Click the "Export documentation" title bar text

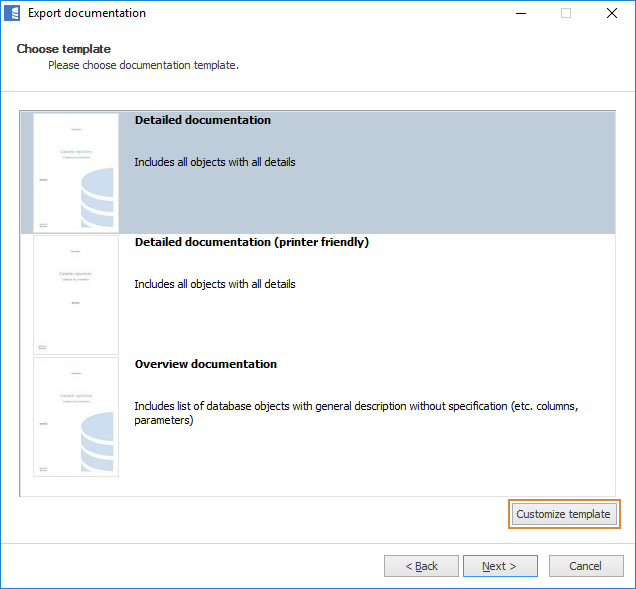tap(86, 13)
